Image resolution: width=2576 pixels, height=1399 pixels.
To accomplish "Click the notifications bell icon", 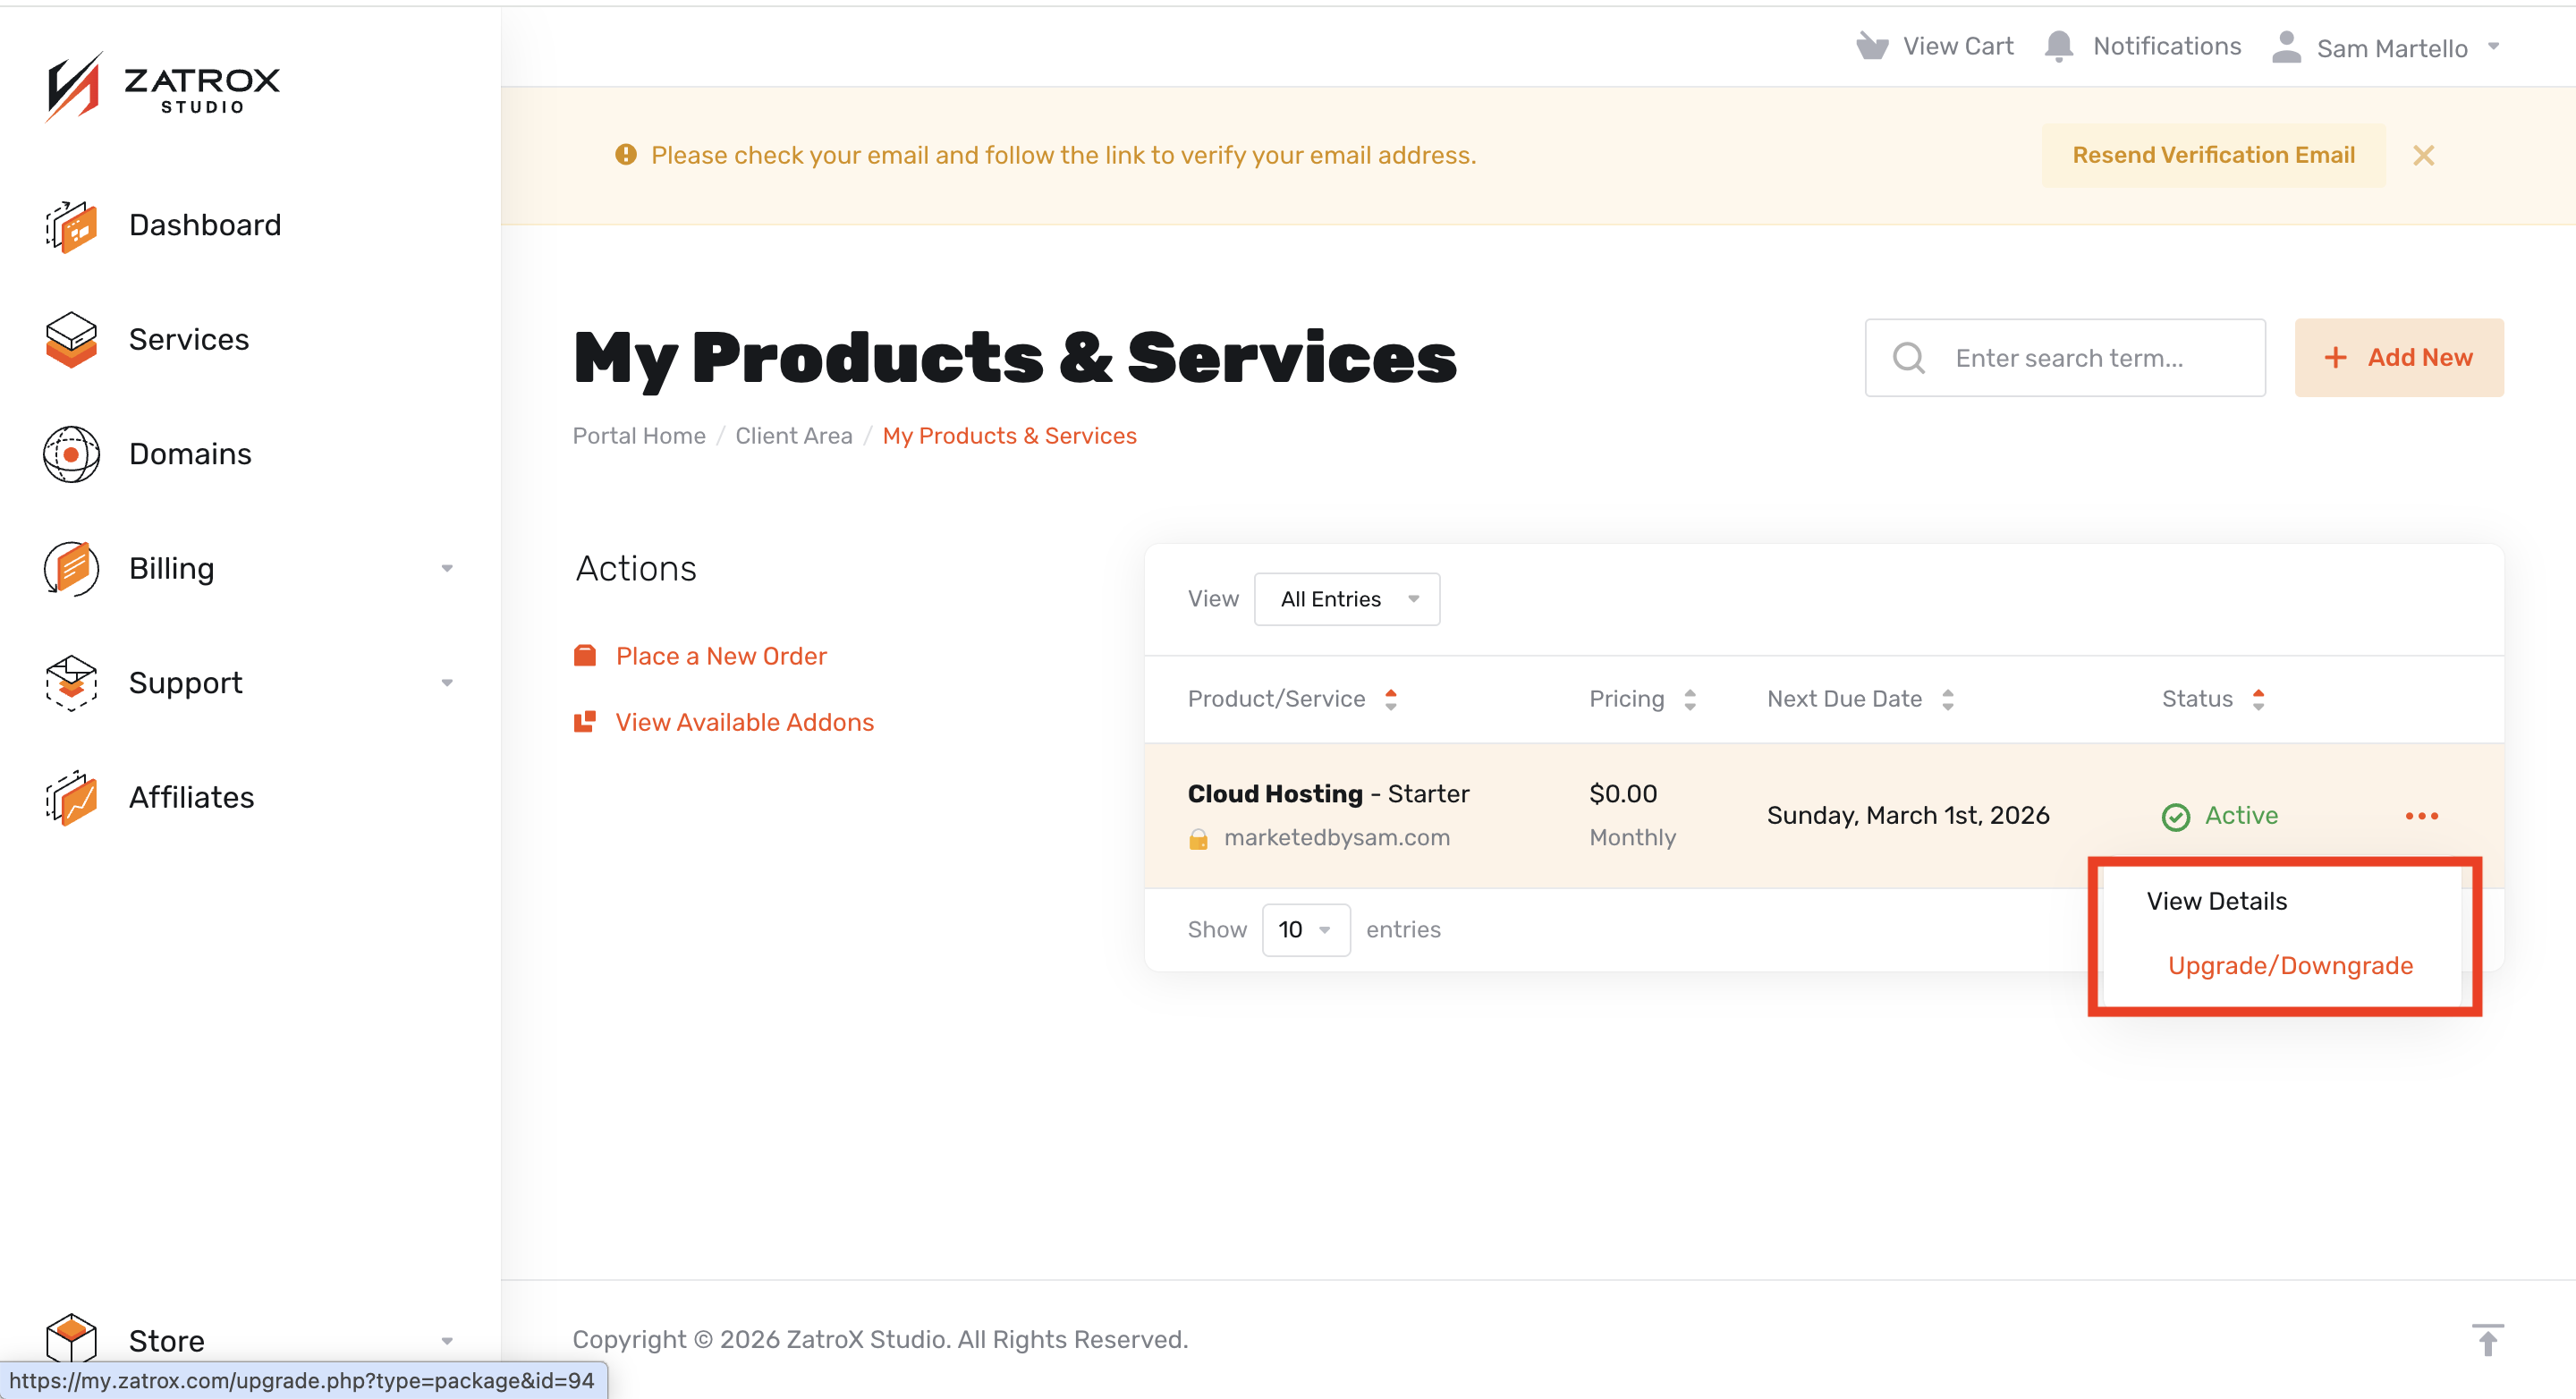I will pyautogui.click(x=2058, y=47).
